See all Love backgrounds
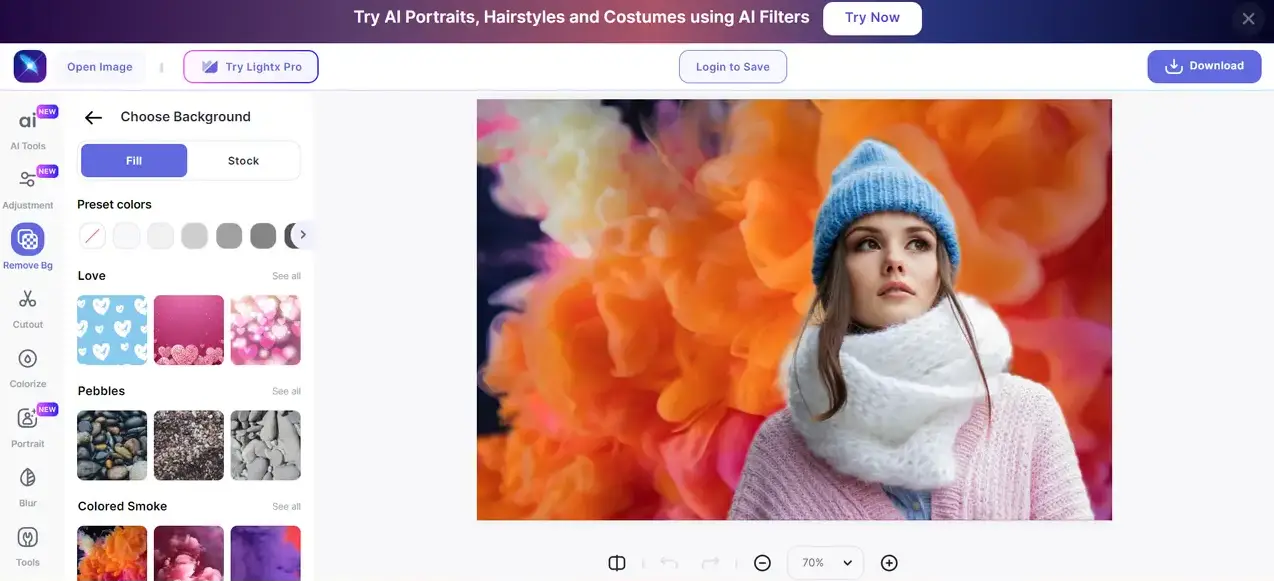Screen dimensions: 1274x581 tap(287, 276)
